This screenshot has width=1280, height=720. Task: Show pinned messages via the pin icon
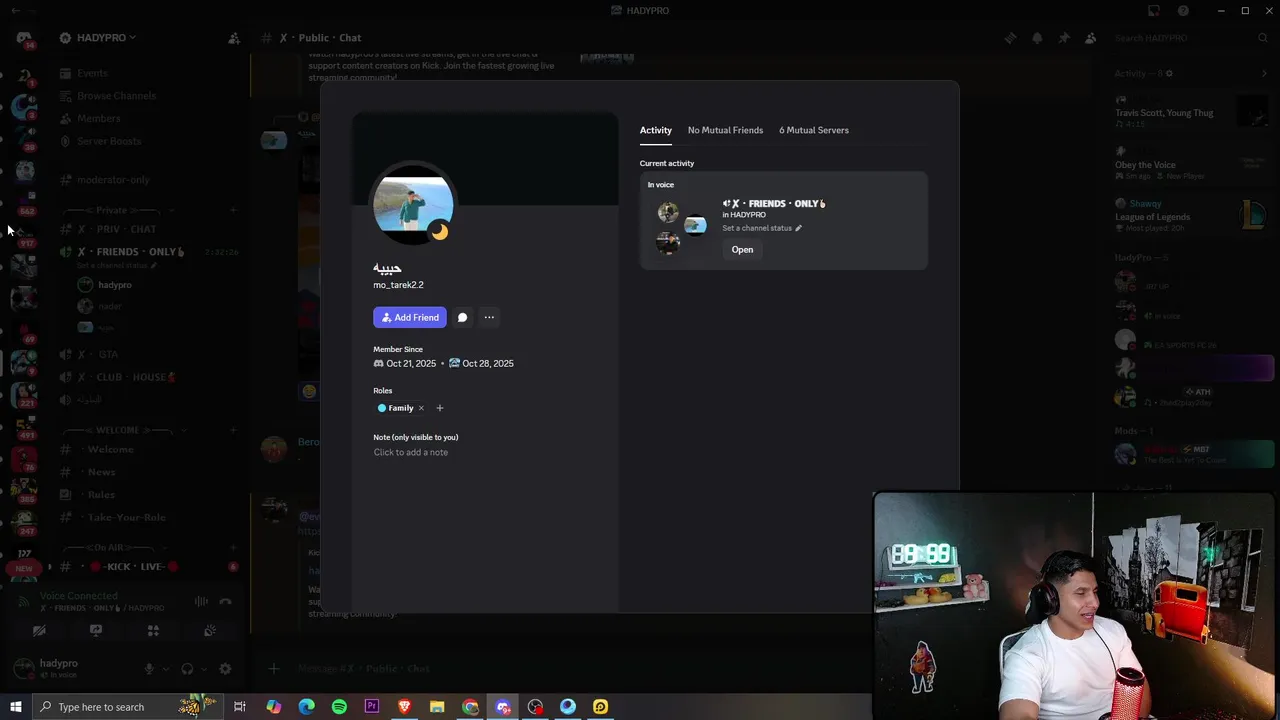(x=1064, y=38)
